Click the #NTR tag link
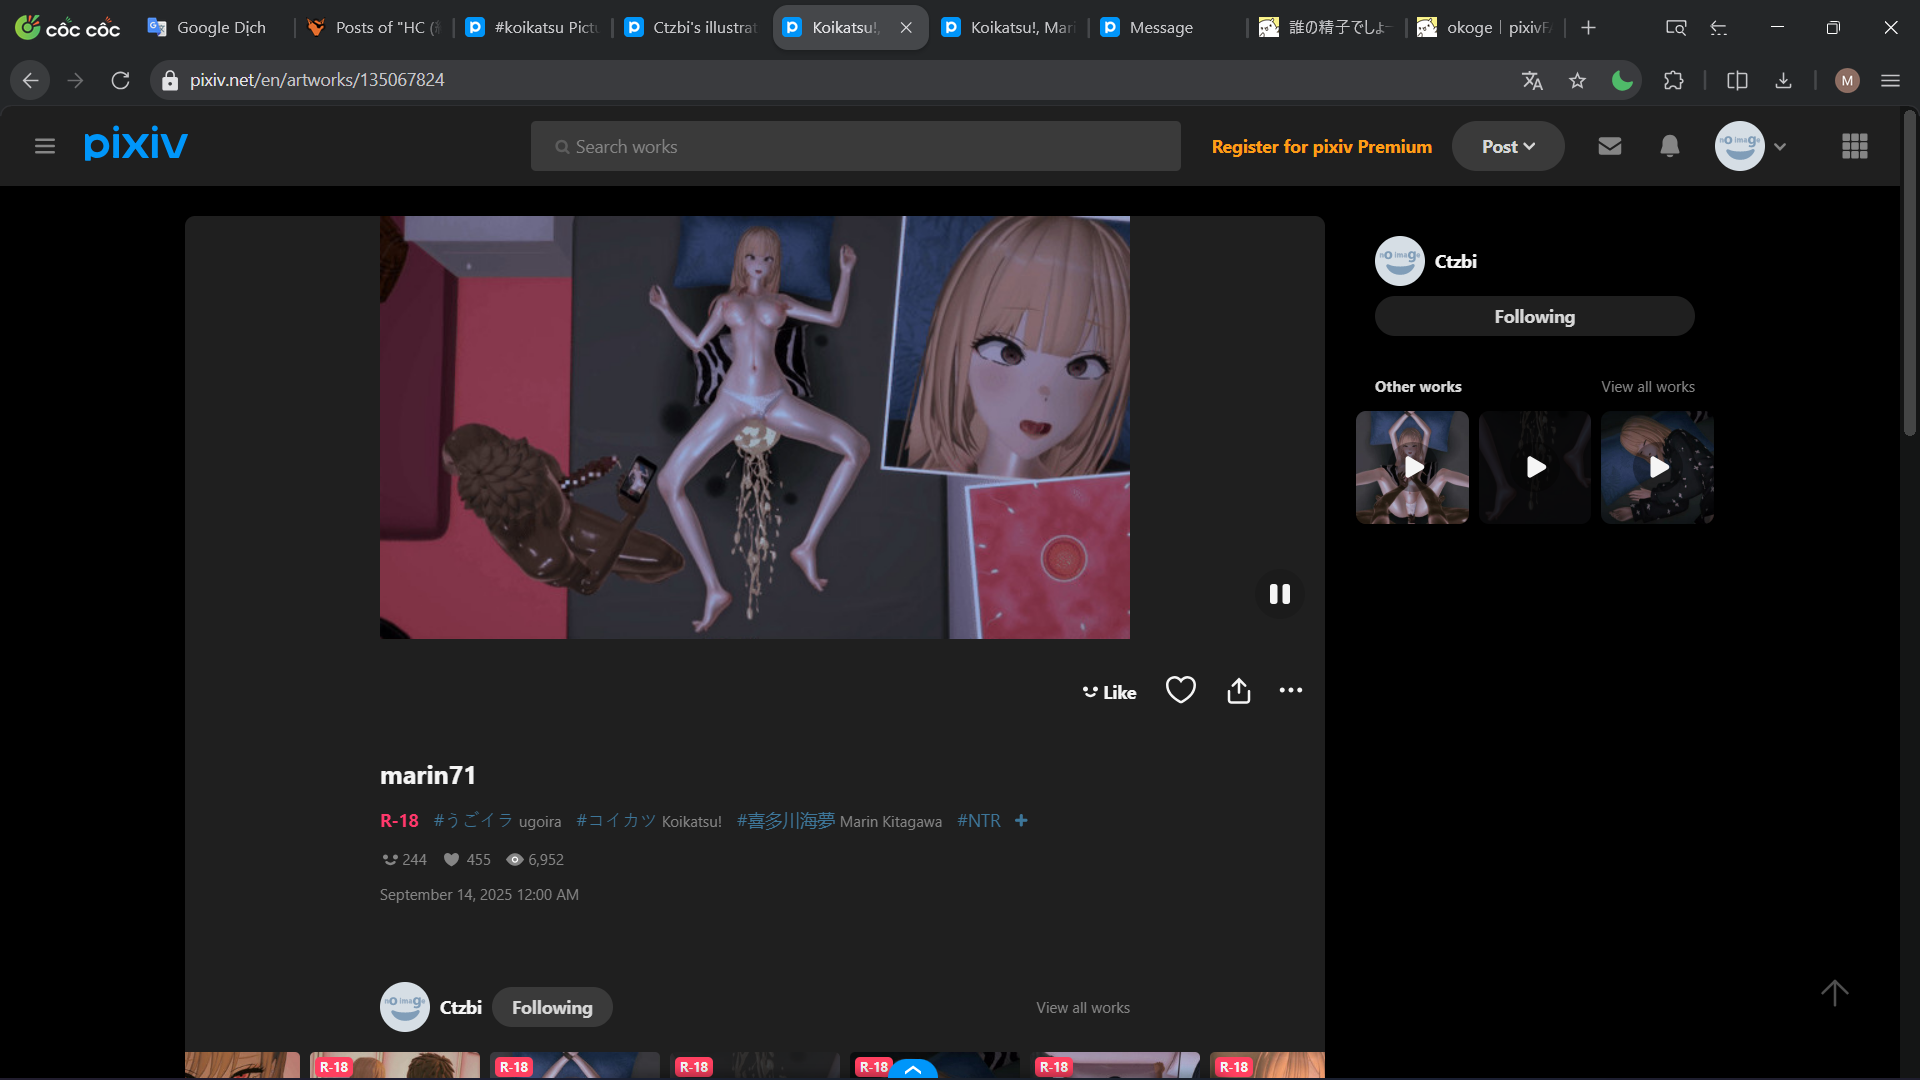1920x1080 pixels. 978,820
